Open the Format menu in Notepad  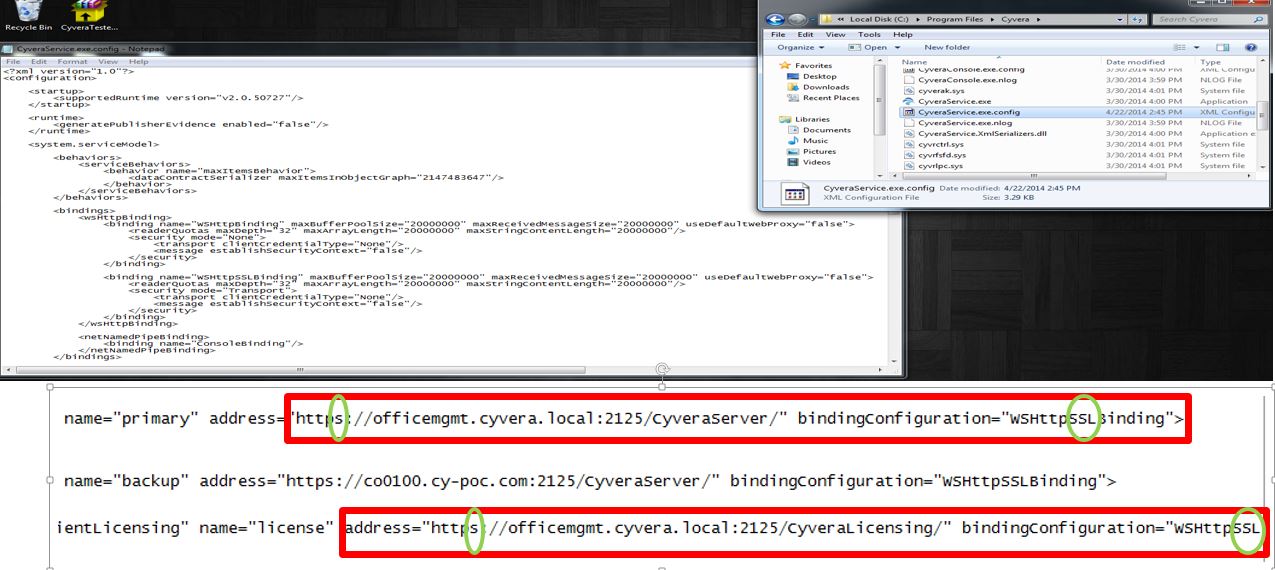(72, 61)
